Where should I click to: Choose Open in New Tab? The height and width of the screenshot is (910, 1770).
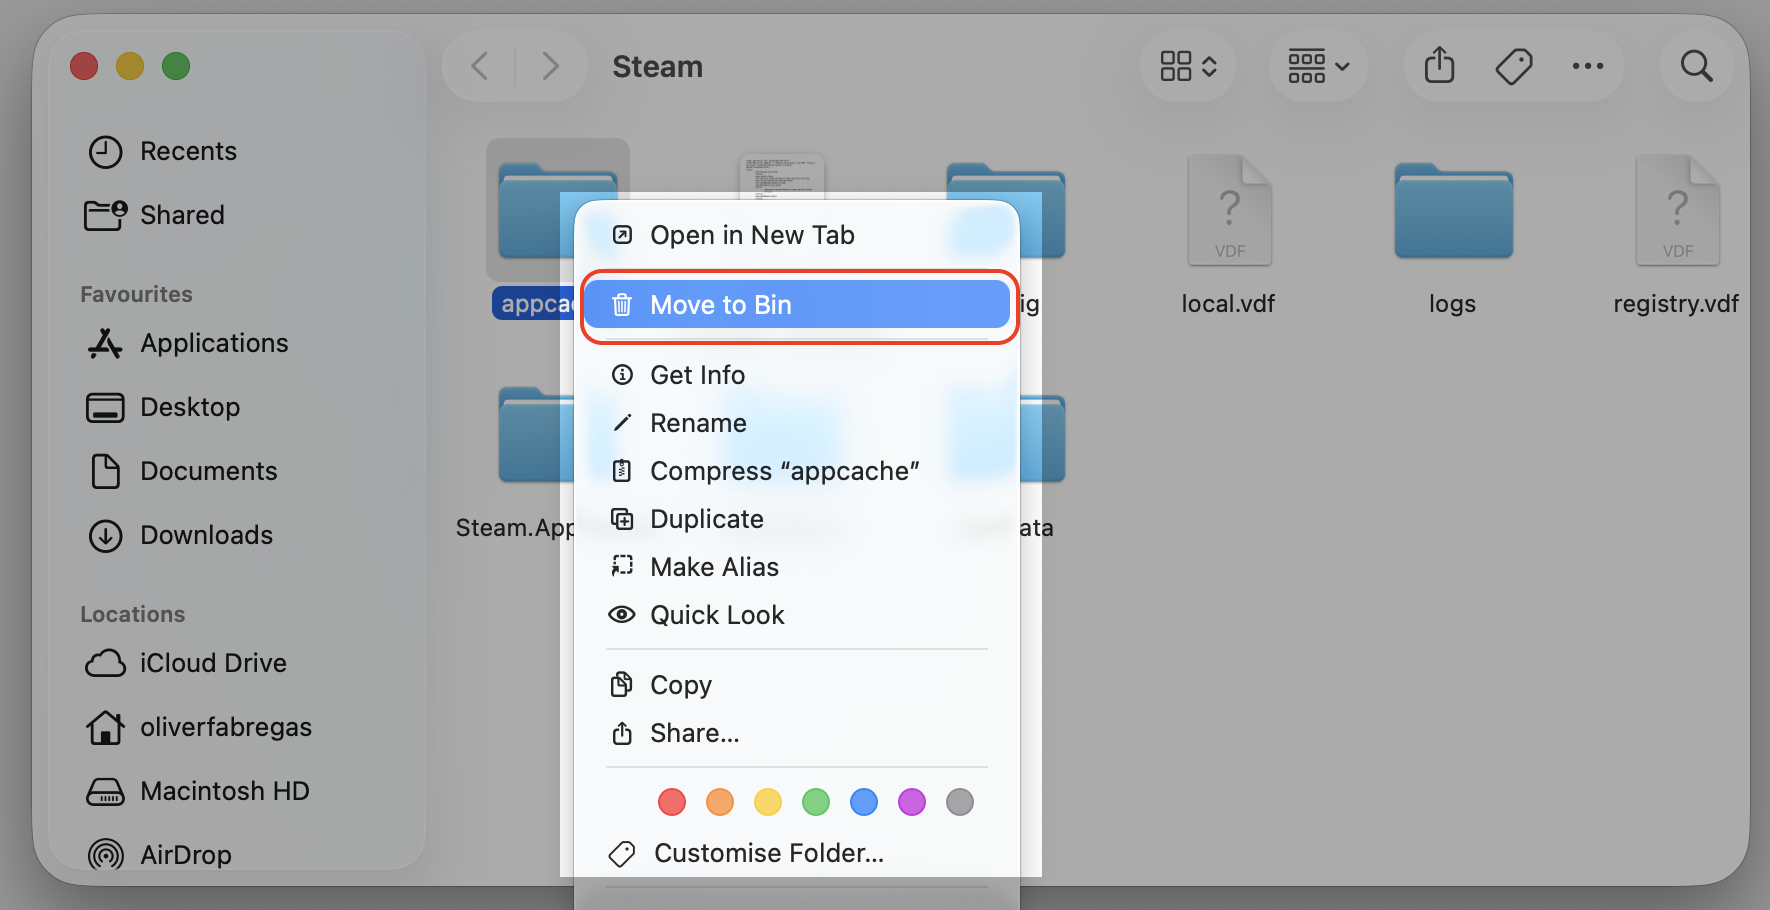[x=797, y=235]
